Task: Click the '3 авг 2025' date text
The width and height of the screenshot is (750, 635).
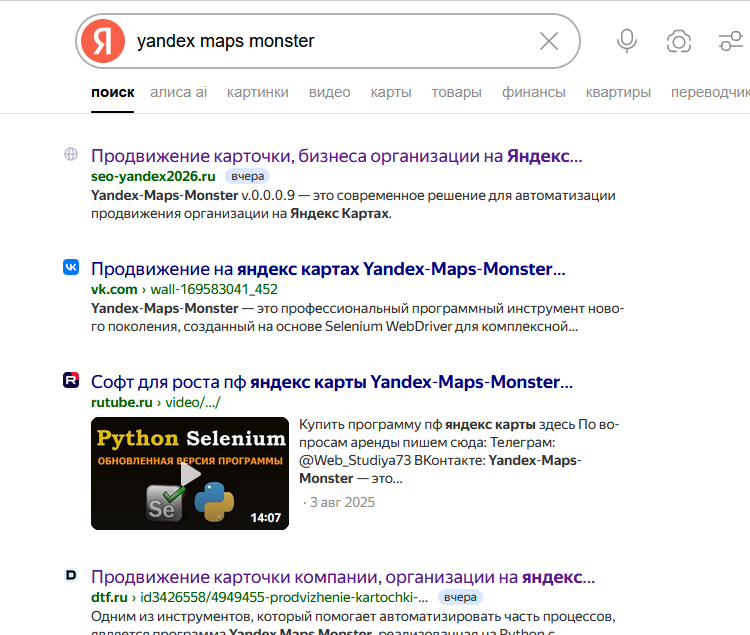Action: coord(342,502)
